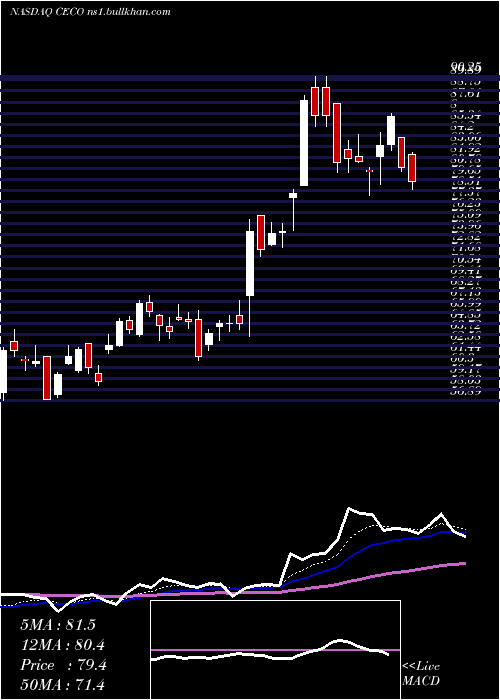Click the 67.15 price axis label
The image size is (500, 700).
point(465,293)
